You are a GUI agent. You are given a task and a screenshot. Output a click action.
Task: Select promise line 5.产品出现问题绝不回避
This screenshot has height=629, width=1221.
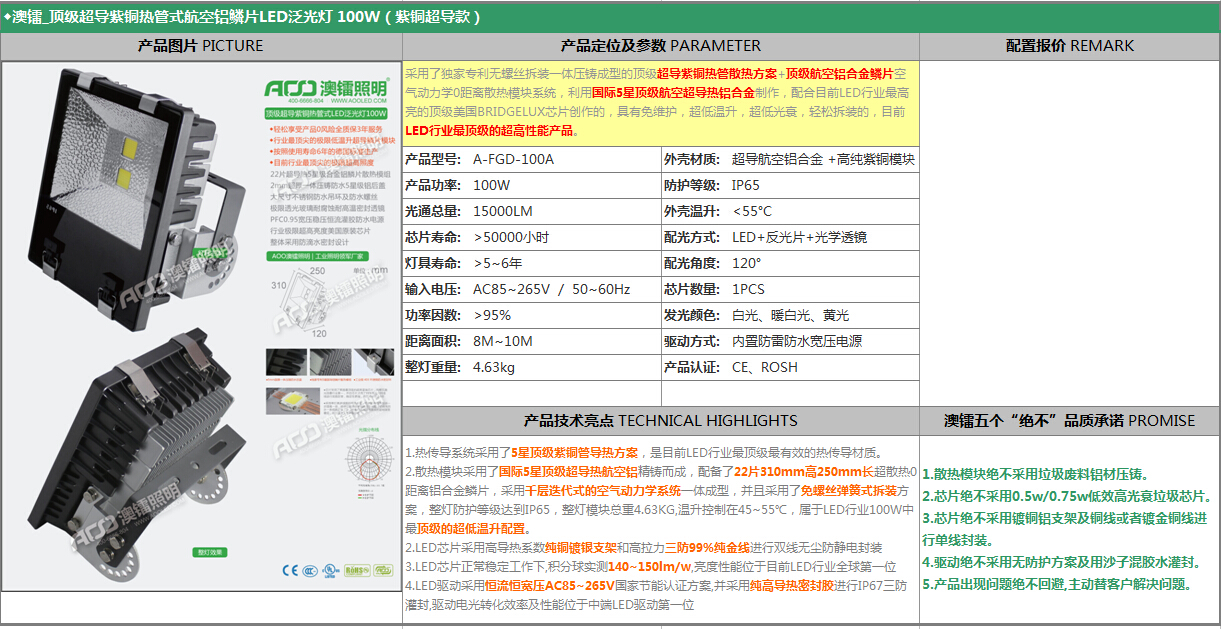click(1057, 585)
